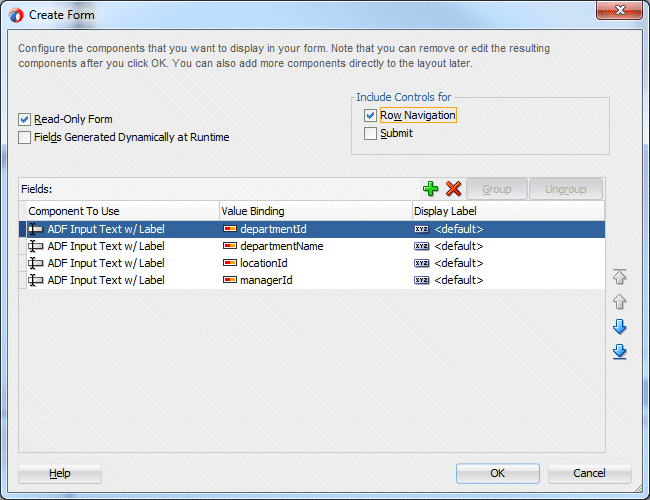
Task: Click the binding icon beside locationId
Action: tap(230, 263)
